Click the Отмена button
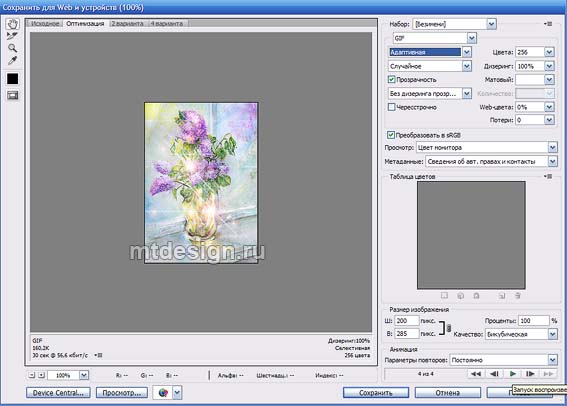Screen dimensions: 567x406 (x=448, y=393)
